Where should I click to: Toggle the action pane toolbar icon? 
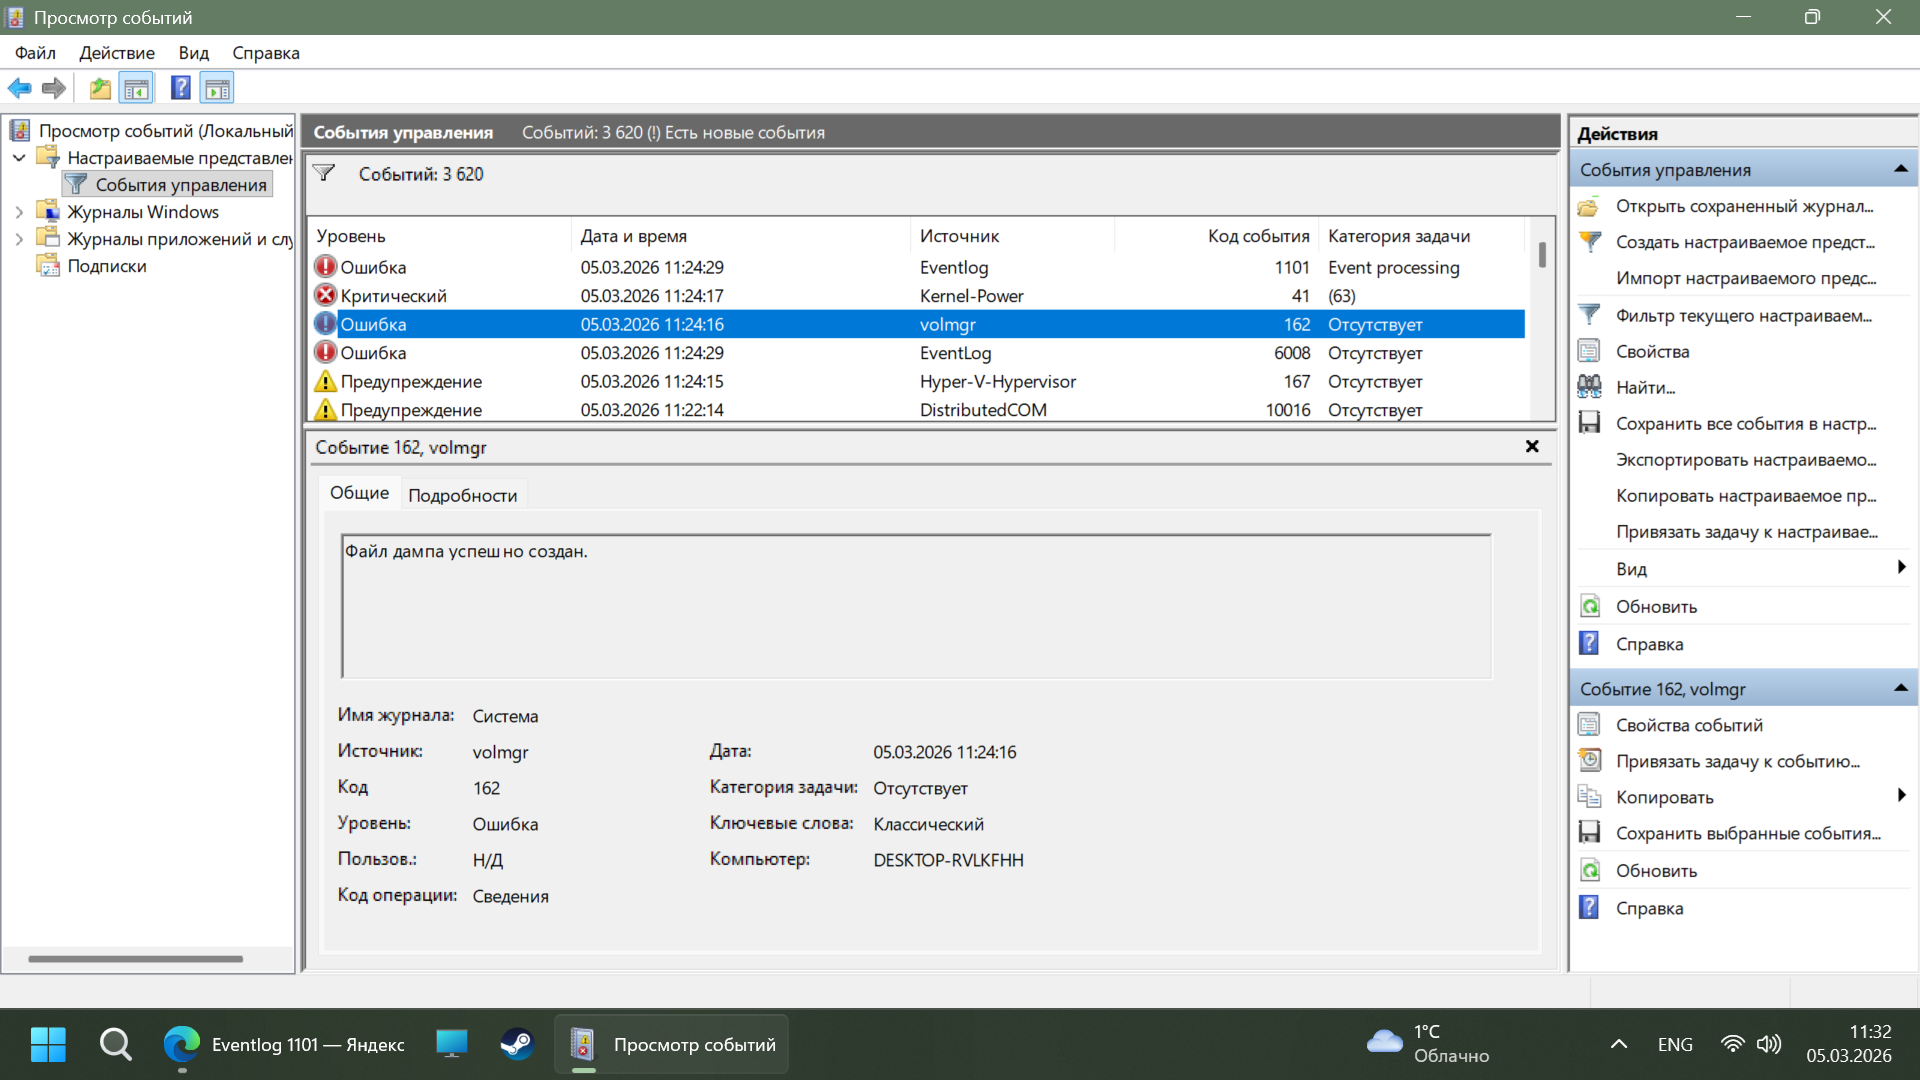click(x=217, y=88)
